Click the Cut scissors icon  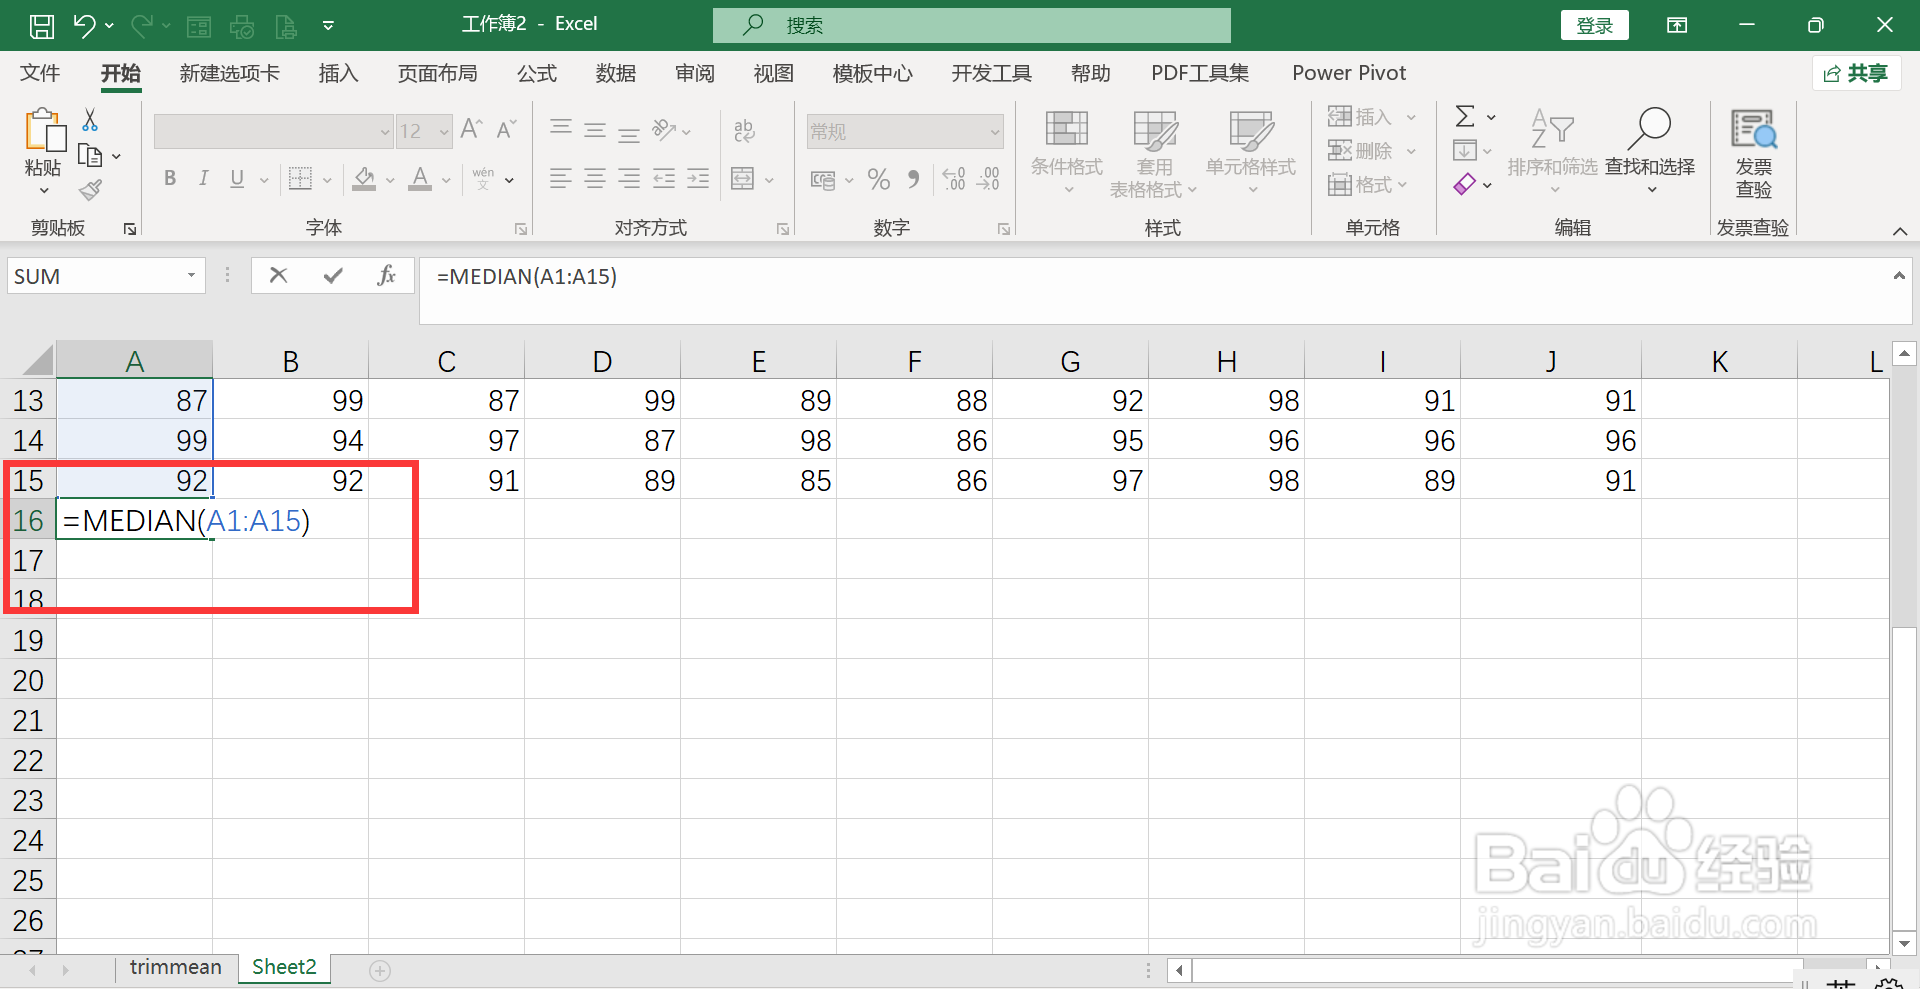90,120
